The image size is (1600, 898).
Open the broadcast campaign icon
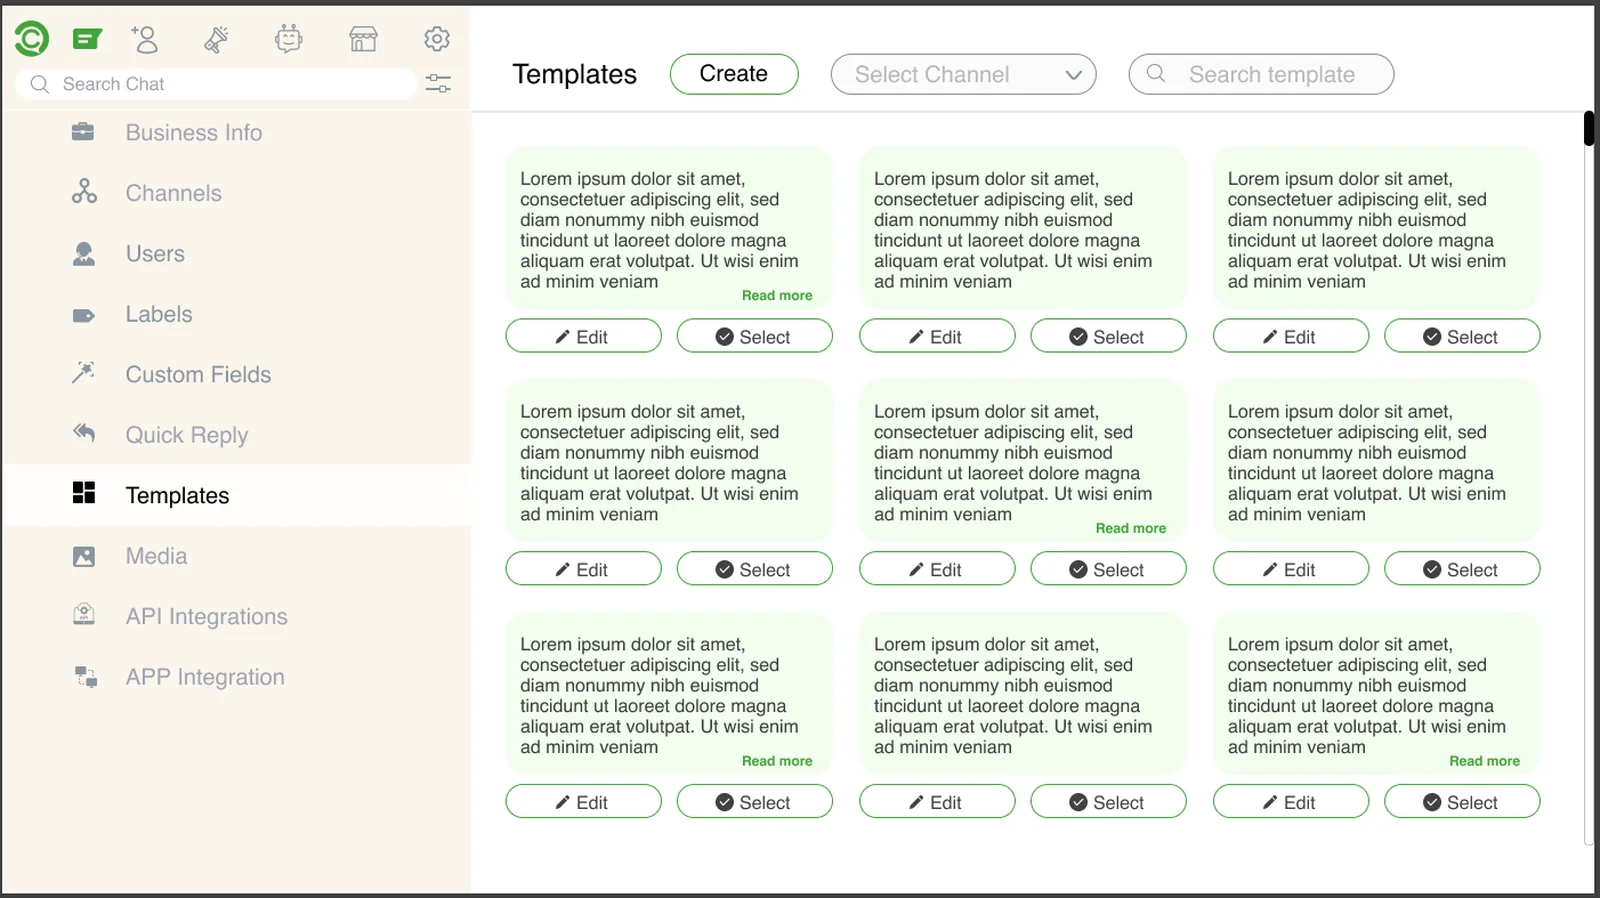[x=216, y=39]
